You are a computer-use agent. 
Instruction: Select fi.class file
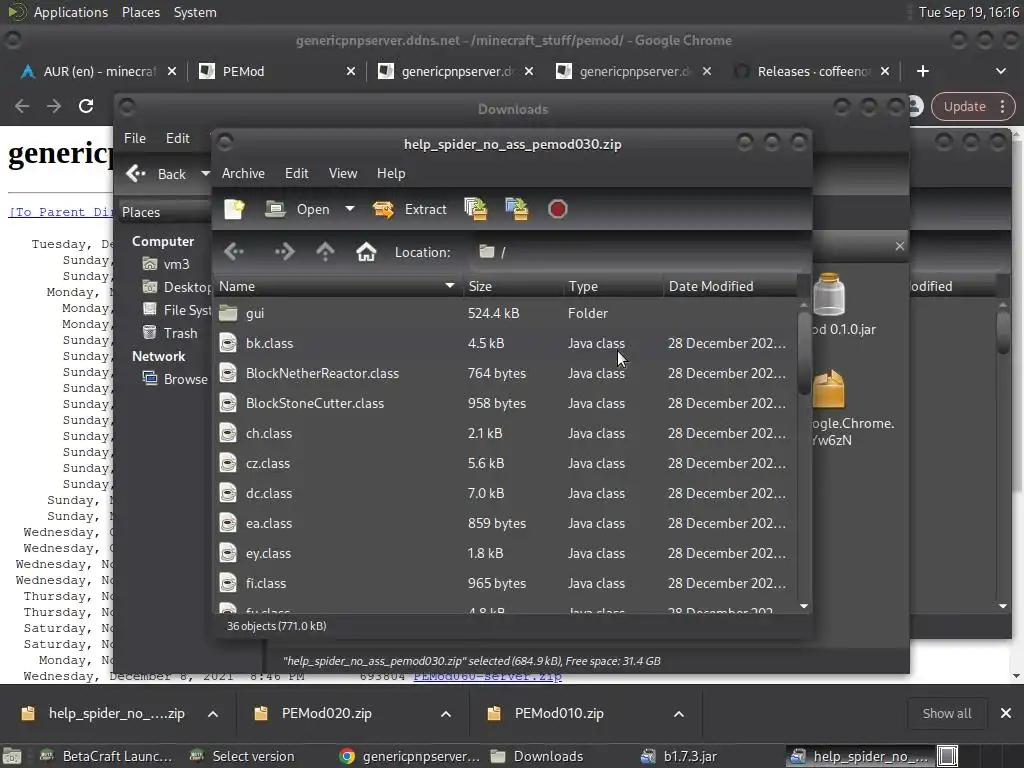pos(505,583)
